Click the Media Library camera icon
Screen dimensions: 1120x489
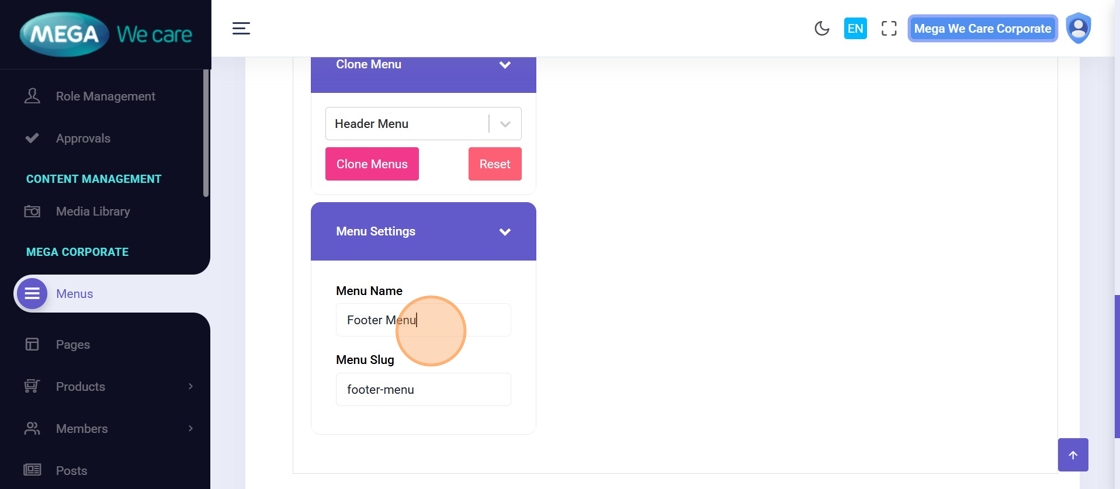point(32,211)
